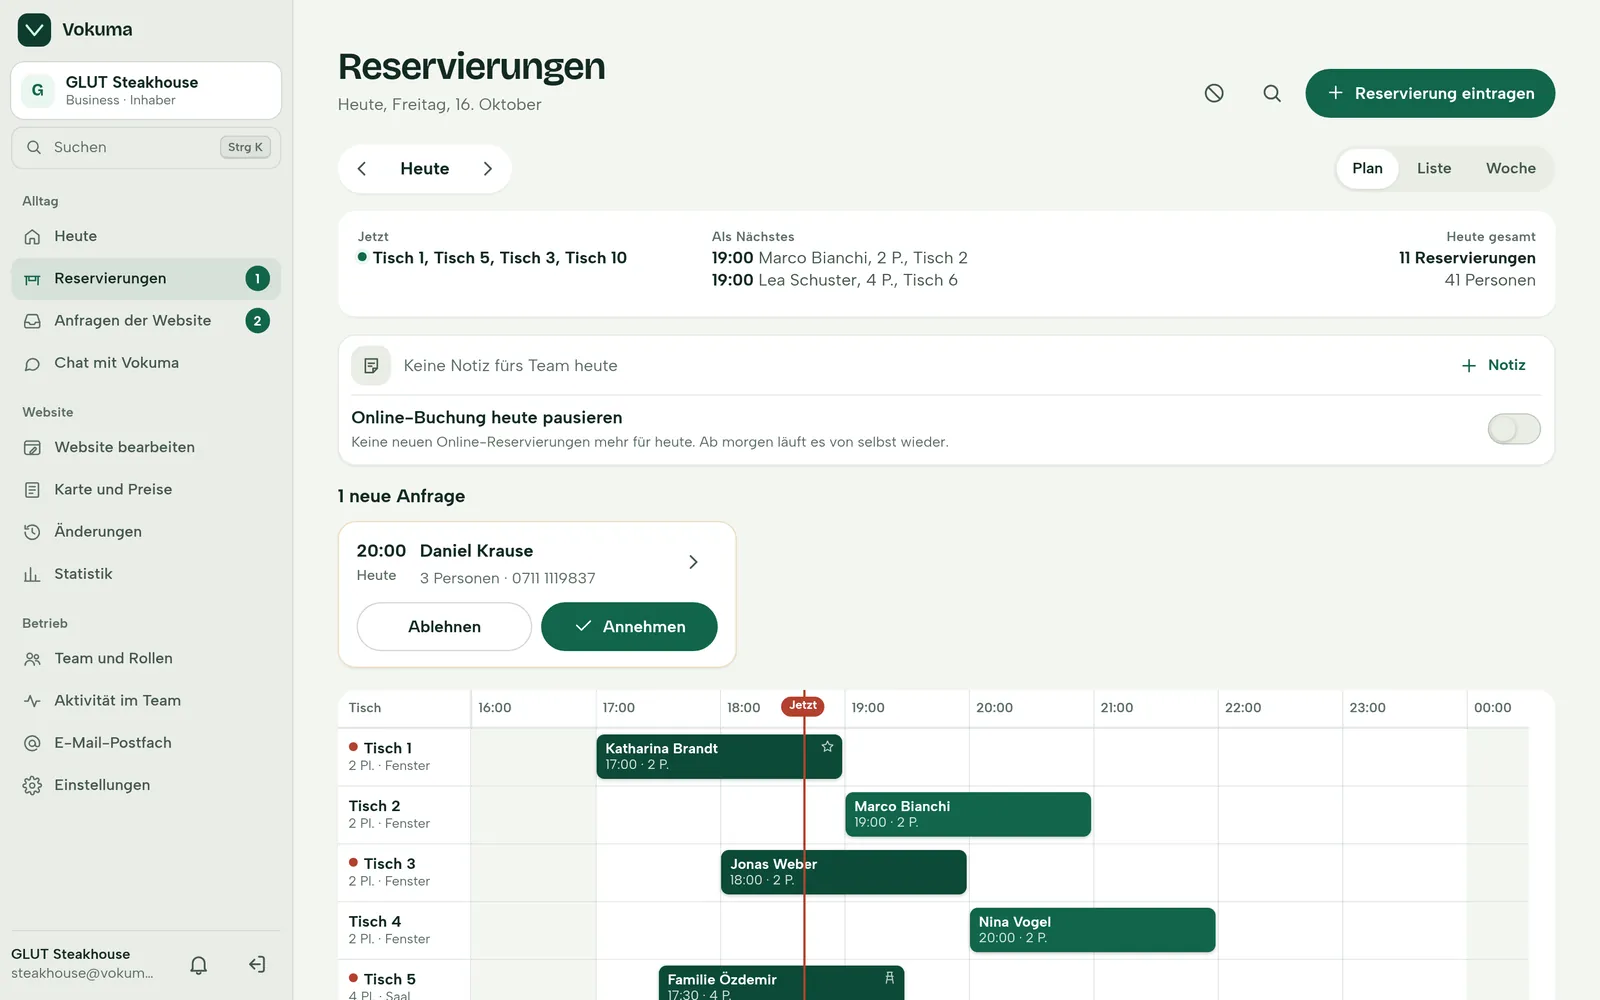Toggle Online-Buchung heute pausieren switch
Screen dimensions: 1600x1000
[1514, 429]
